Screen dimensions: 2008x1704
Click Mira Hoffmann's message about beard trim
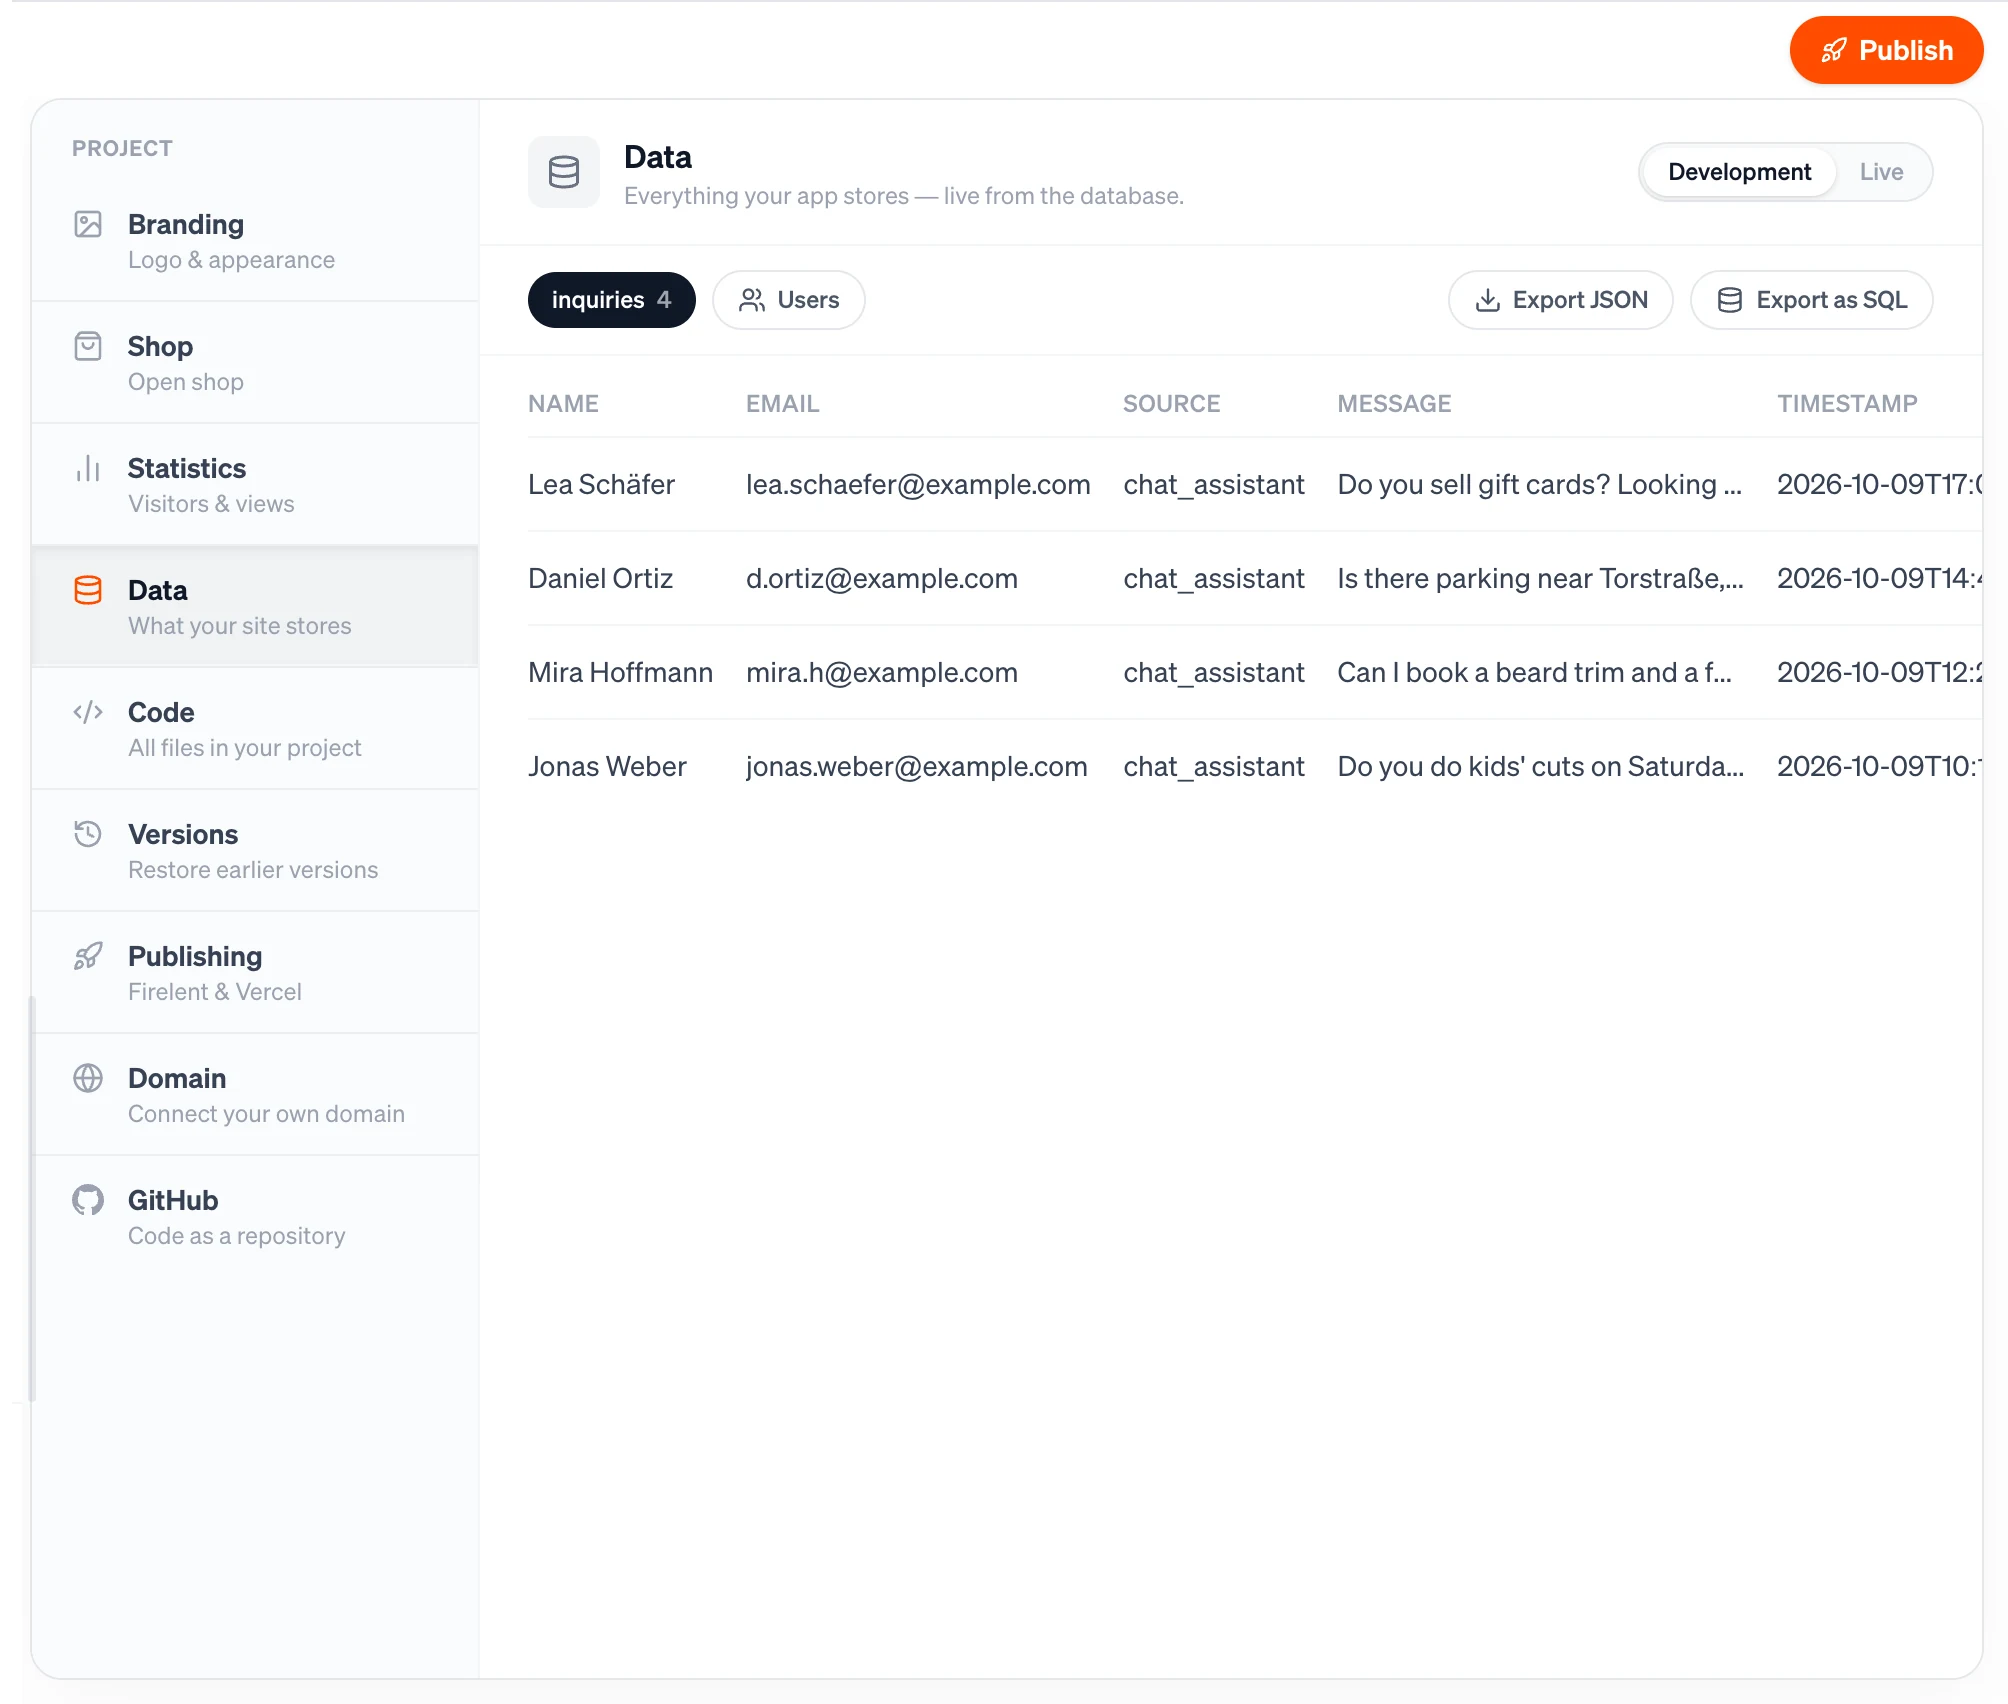coord(1534,673)
